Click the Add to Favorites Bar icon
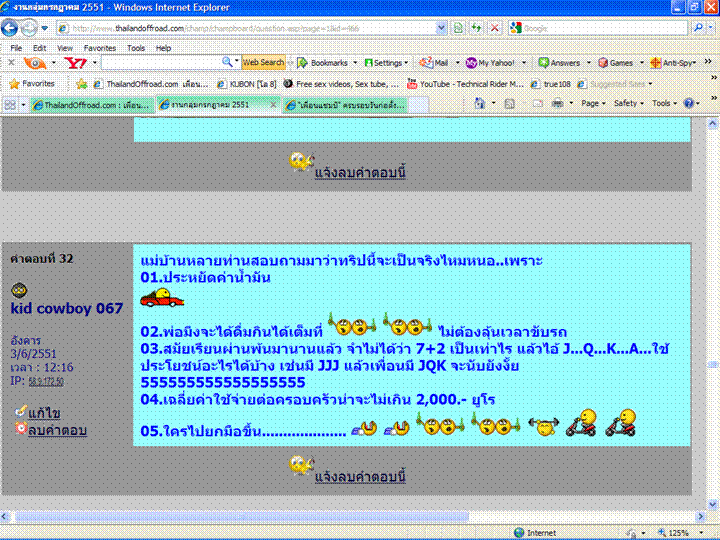Image resolution: width=720 pixels, height=540 pixels. click(x=82, y=84)
